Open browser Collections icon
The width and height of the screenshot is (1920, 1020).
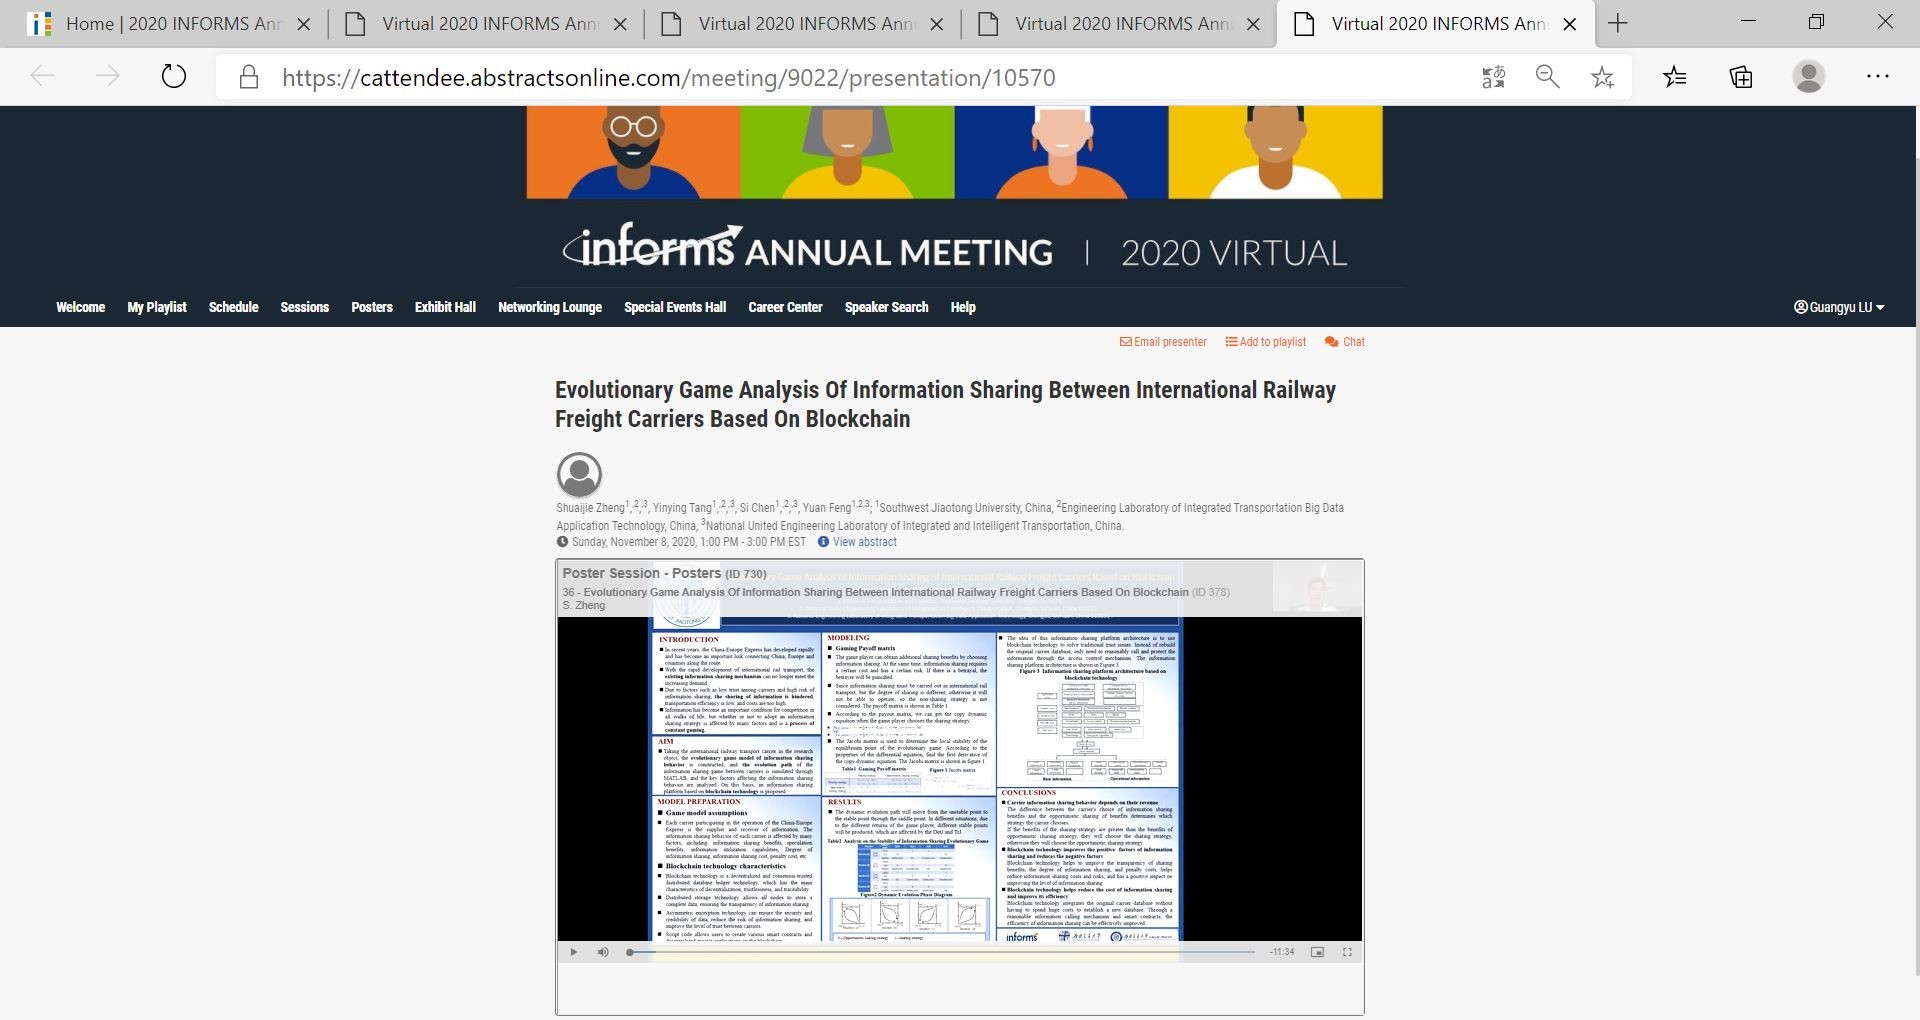[1741, 77]
